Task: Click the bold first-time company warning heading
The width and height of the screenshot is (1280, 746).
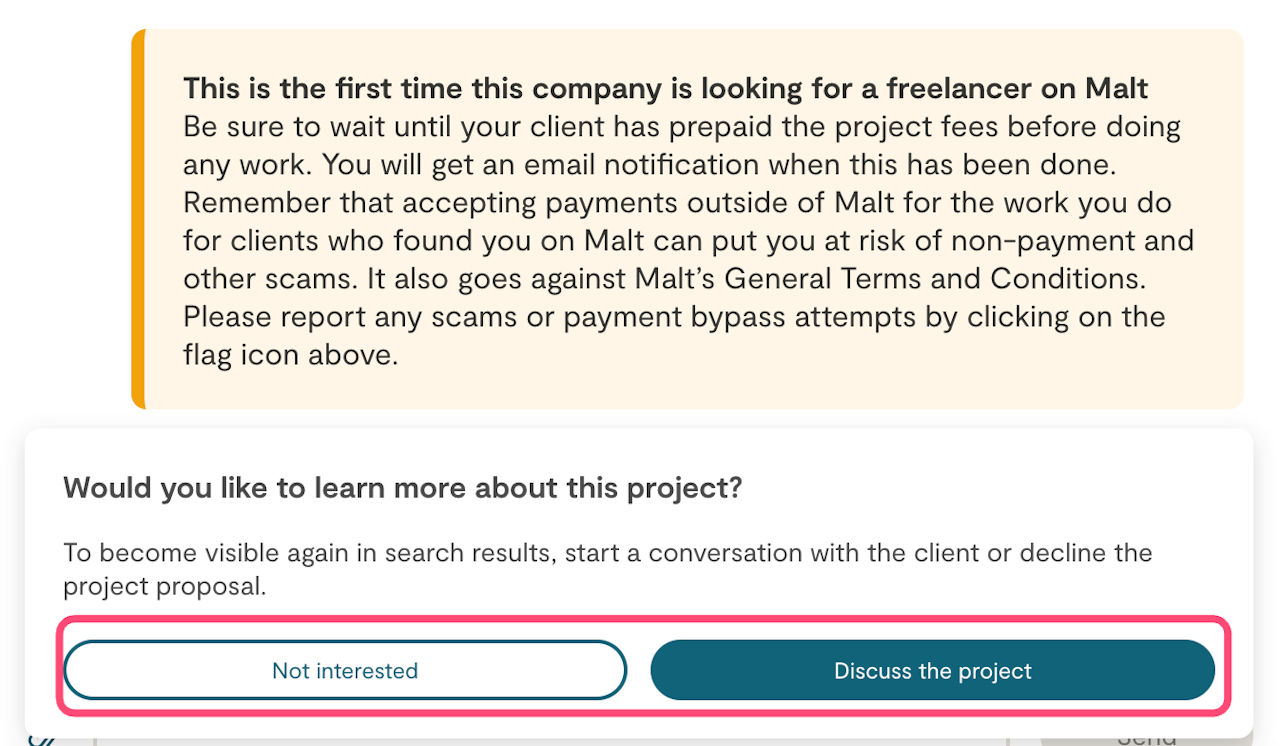Action: coord(665,88)
